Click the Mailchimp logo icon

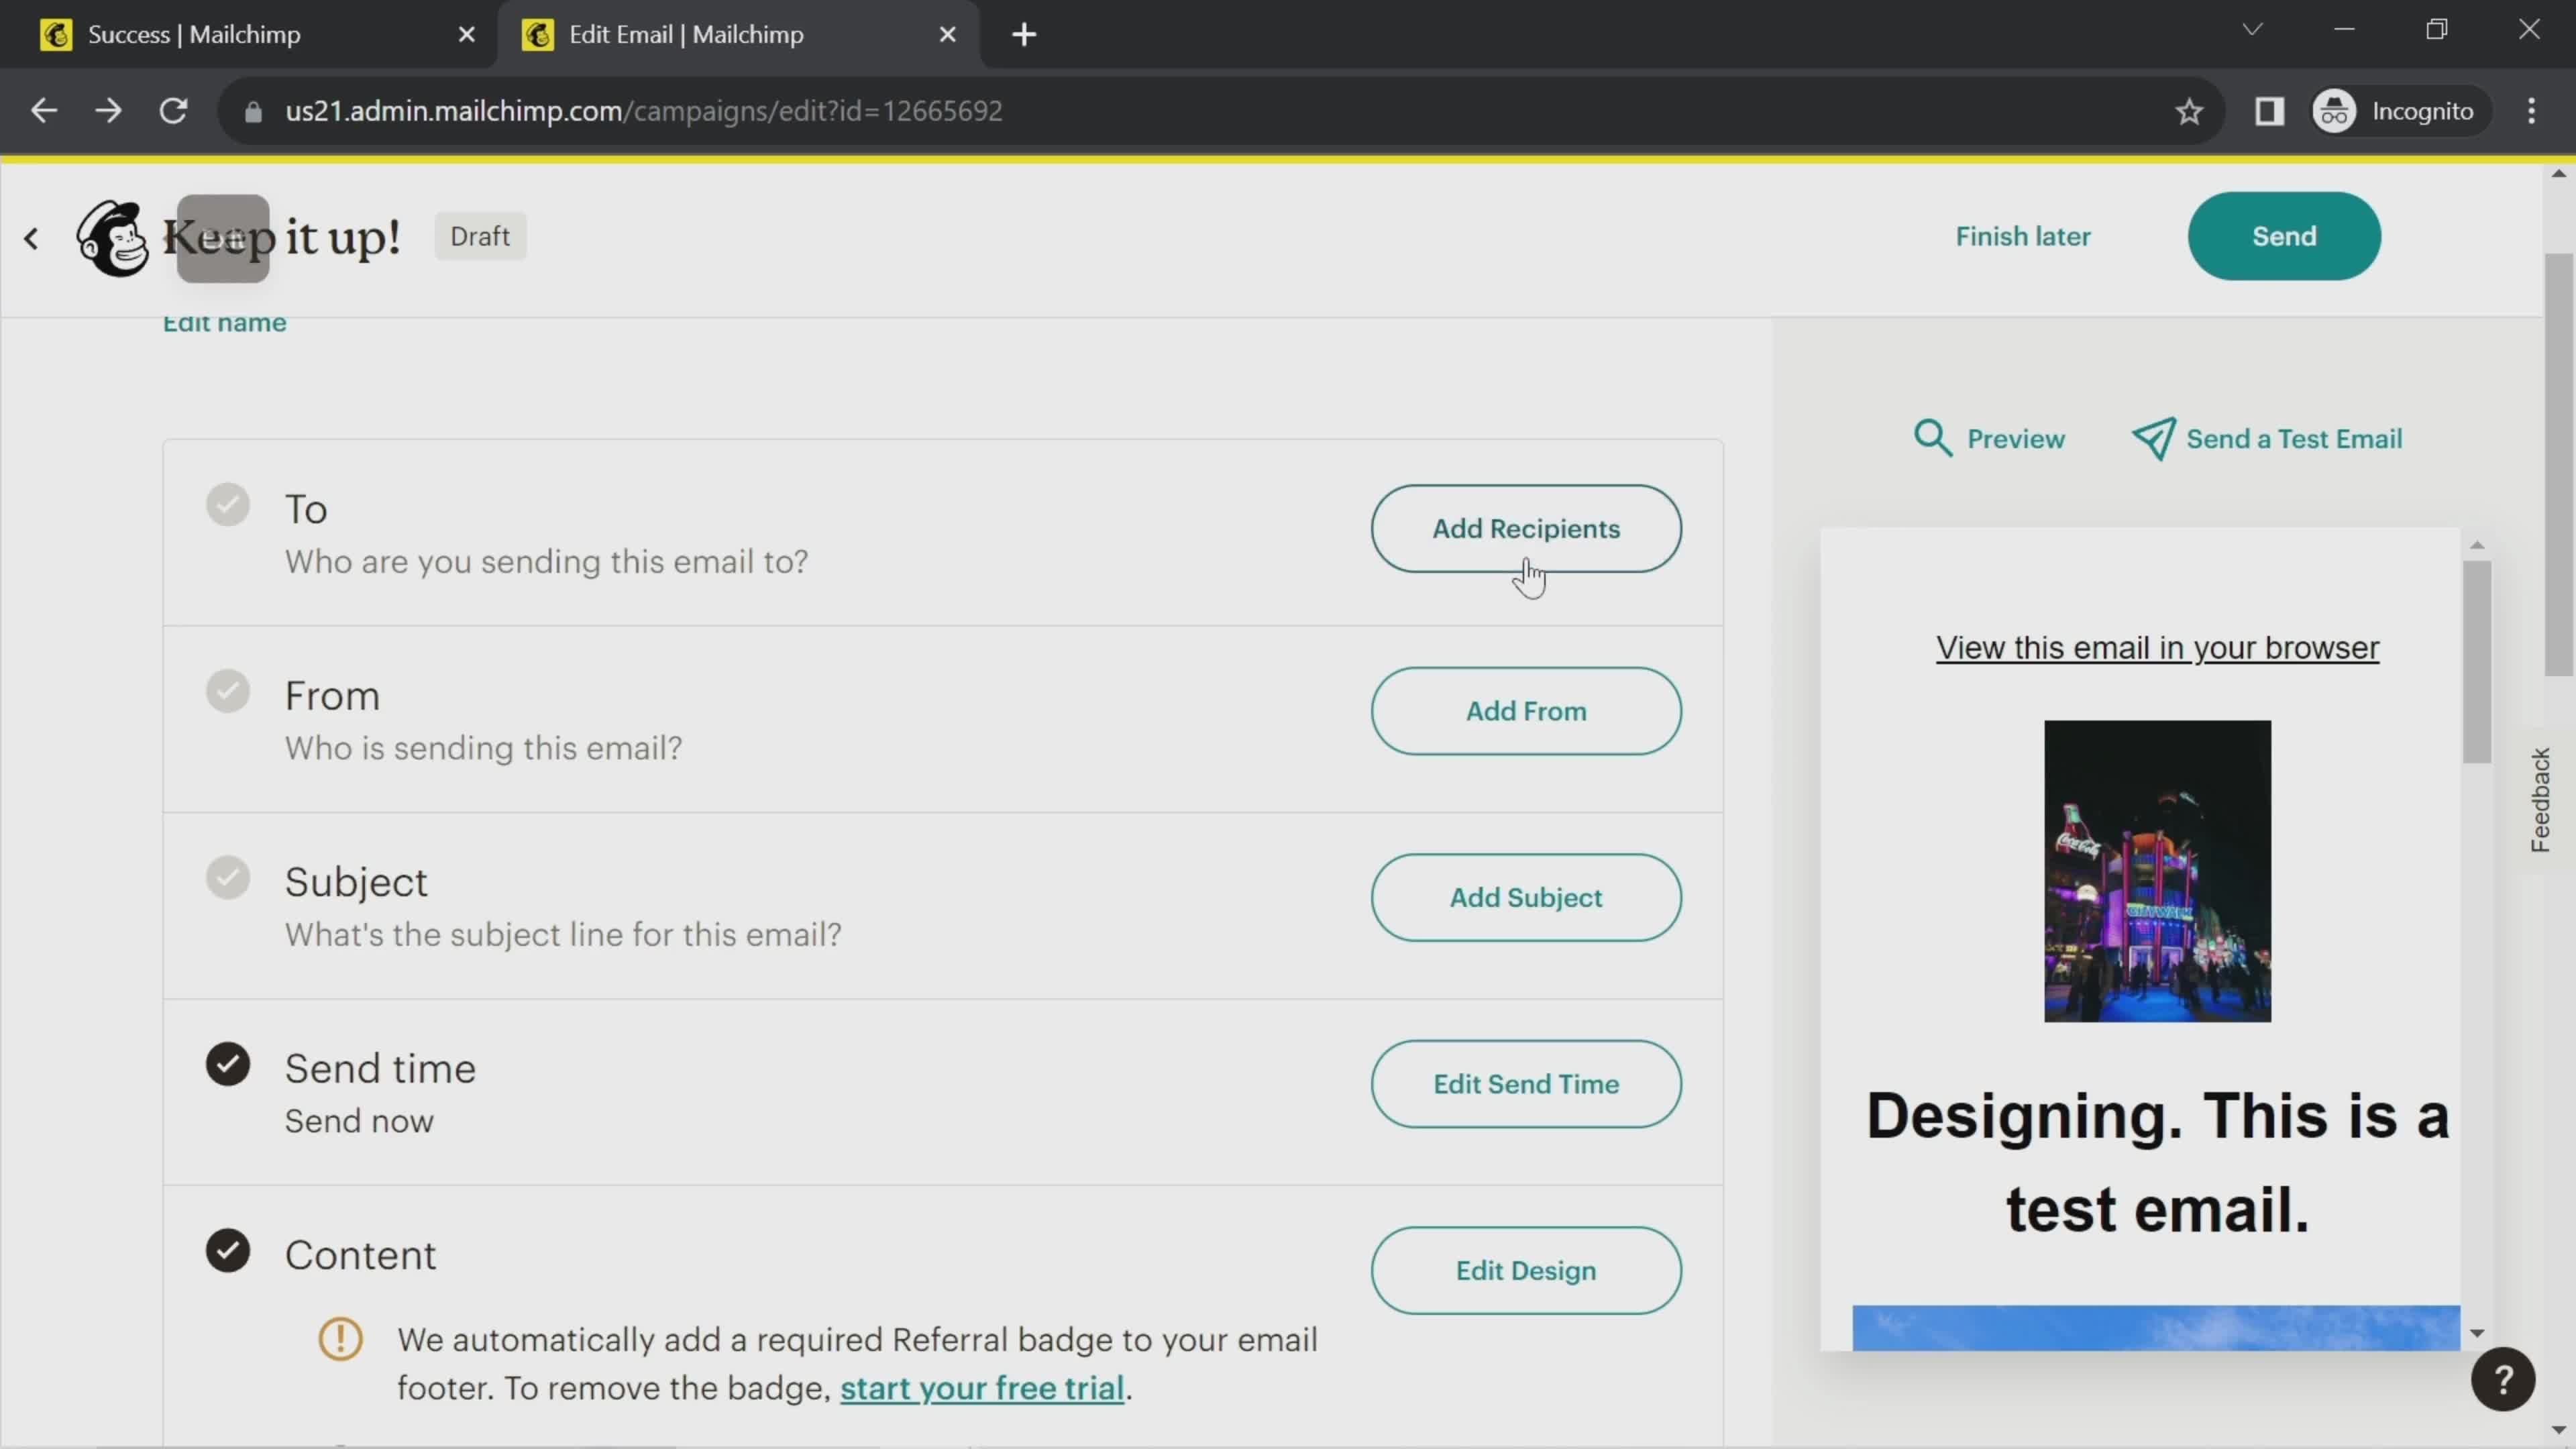point(110,235)
